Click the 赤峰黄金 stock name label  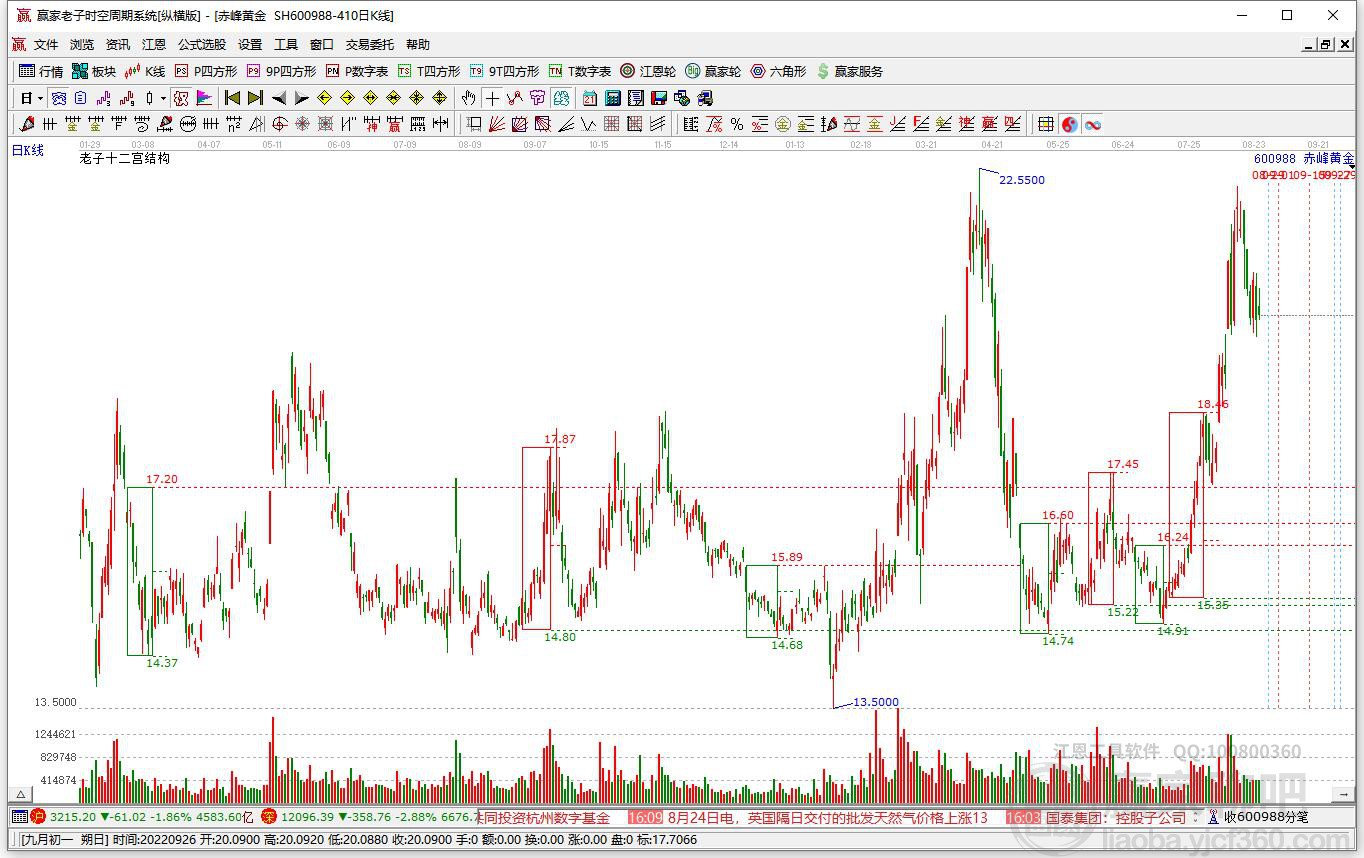click(1329, 158)
